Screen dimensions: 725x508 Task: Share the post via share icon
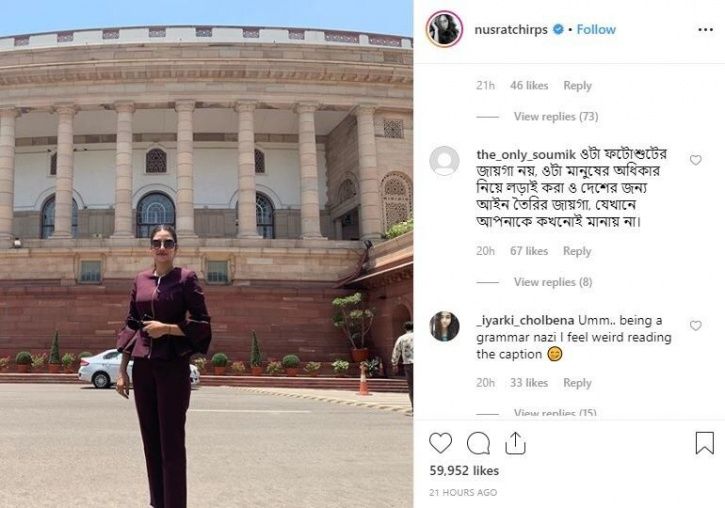(x=515, y=443)
